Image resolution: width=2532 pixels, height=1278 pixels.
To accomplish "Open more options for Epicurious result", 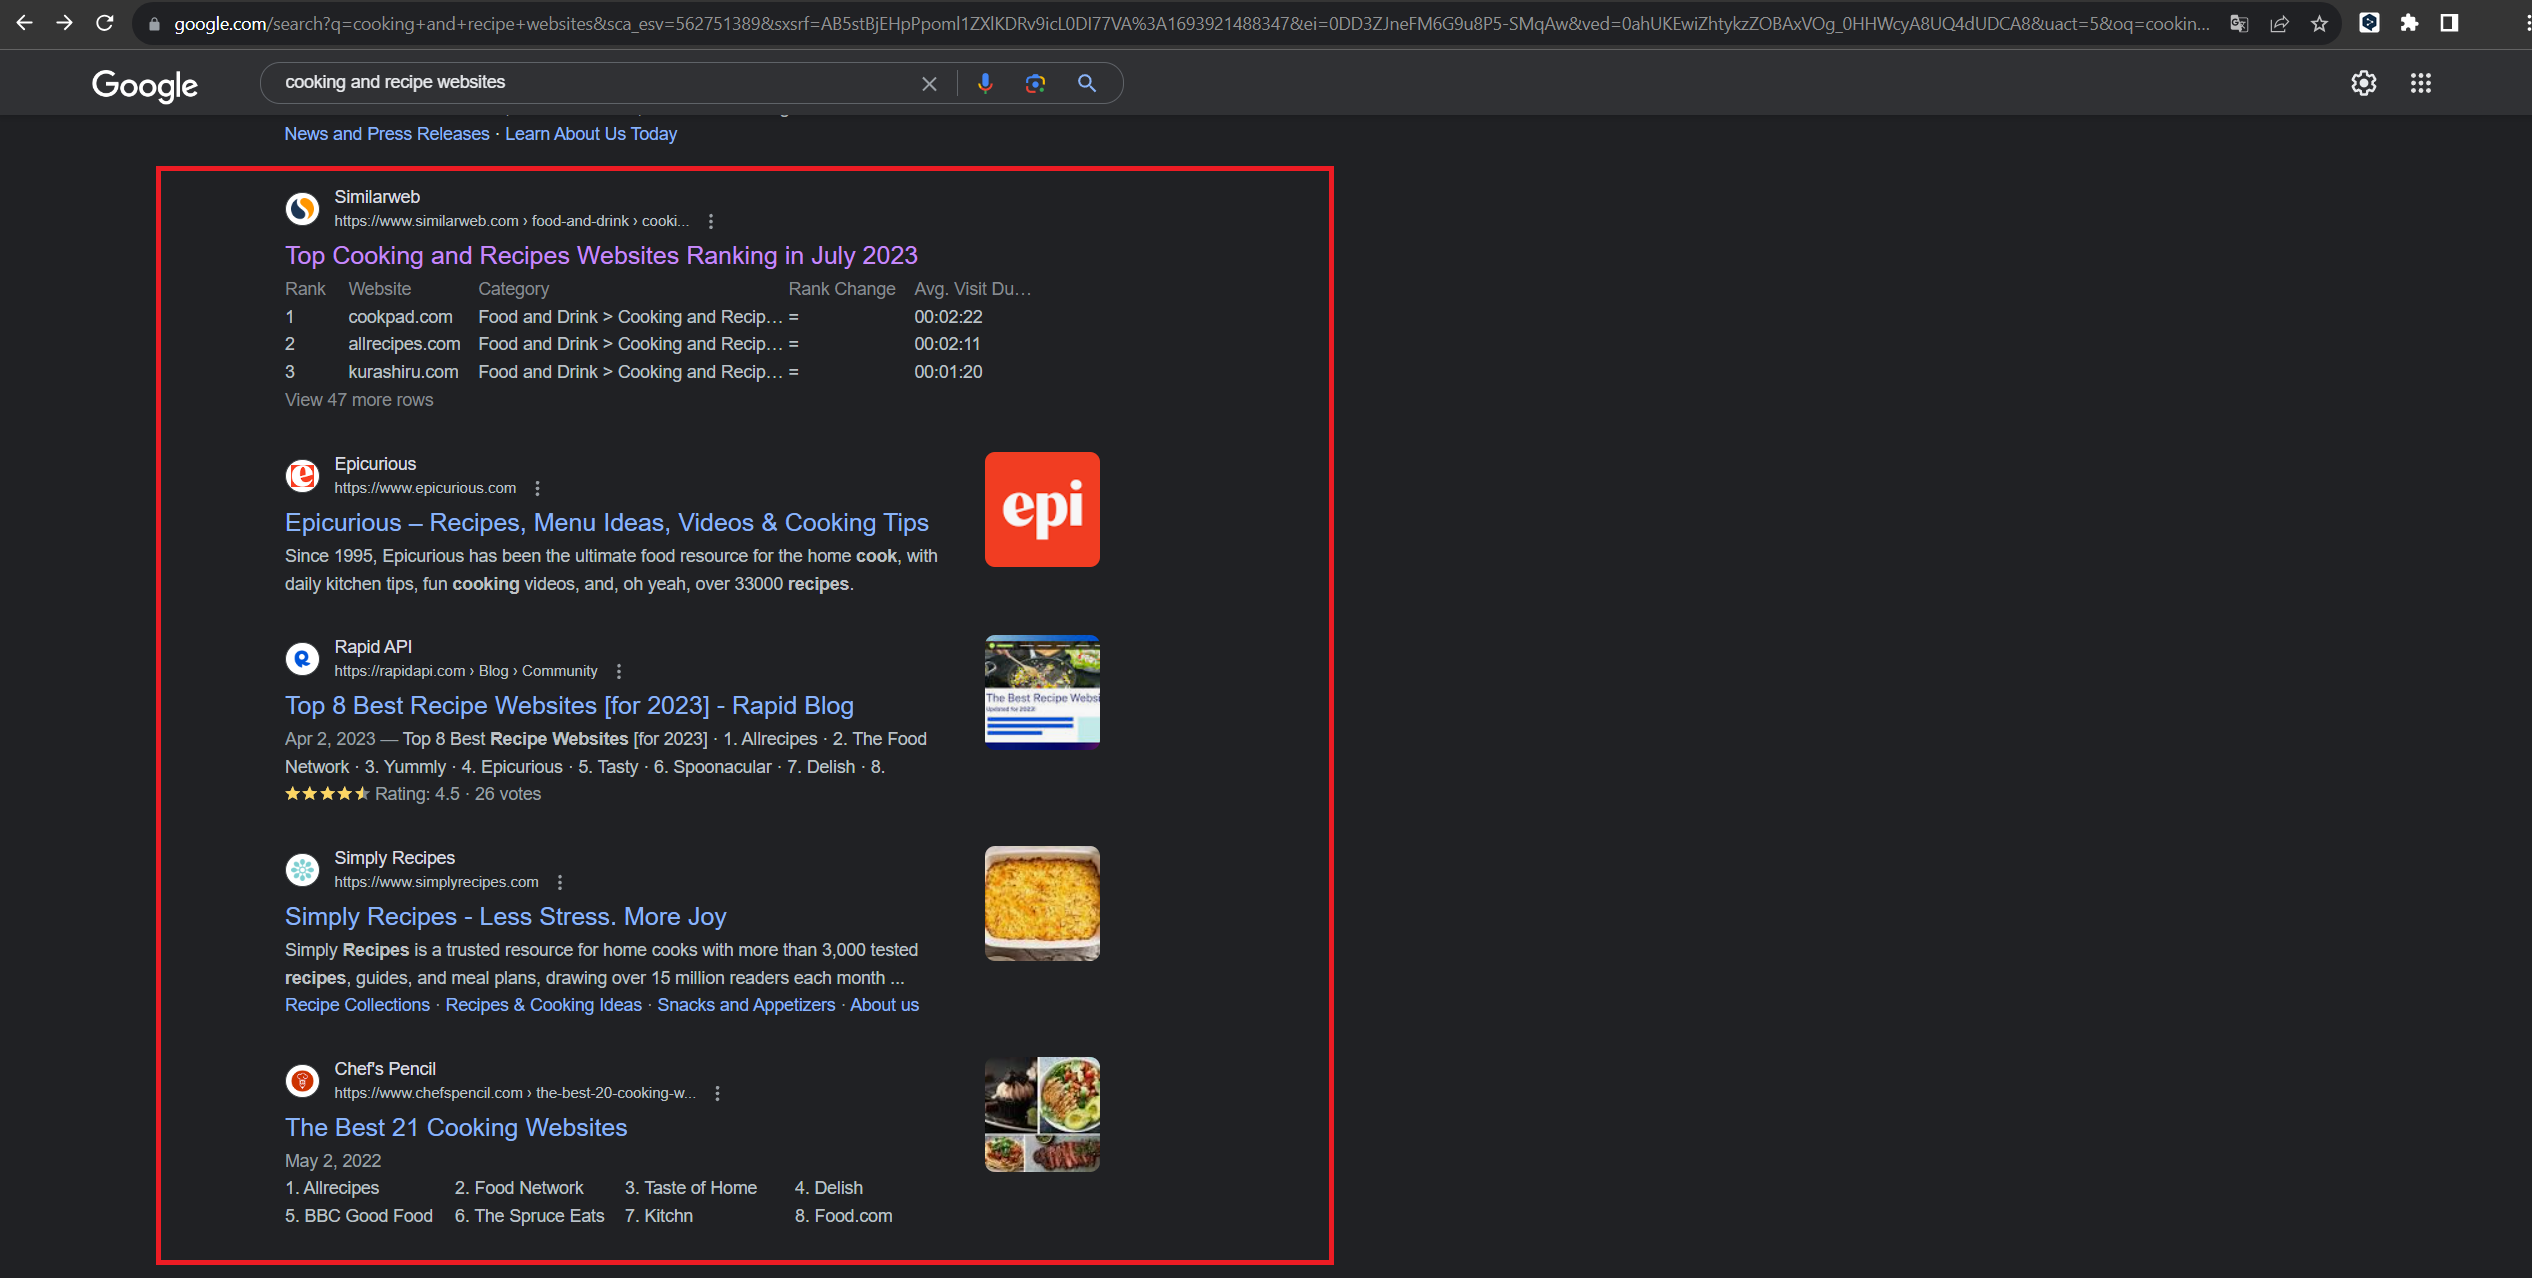I will (537, 488).
